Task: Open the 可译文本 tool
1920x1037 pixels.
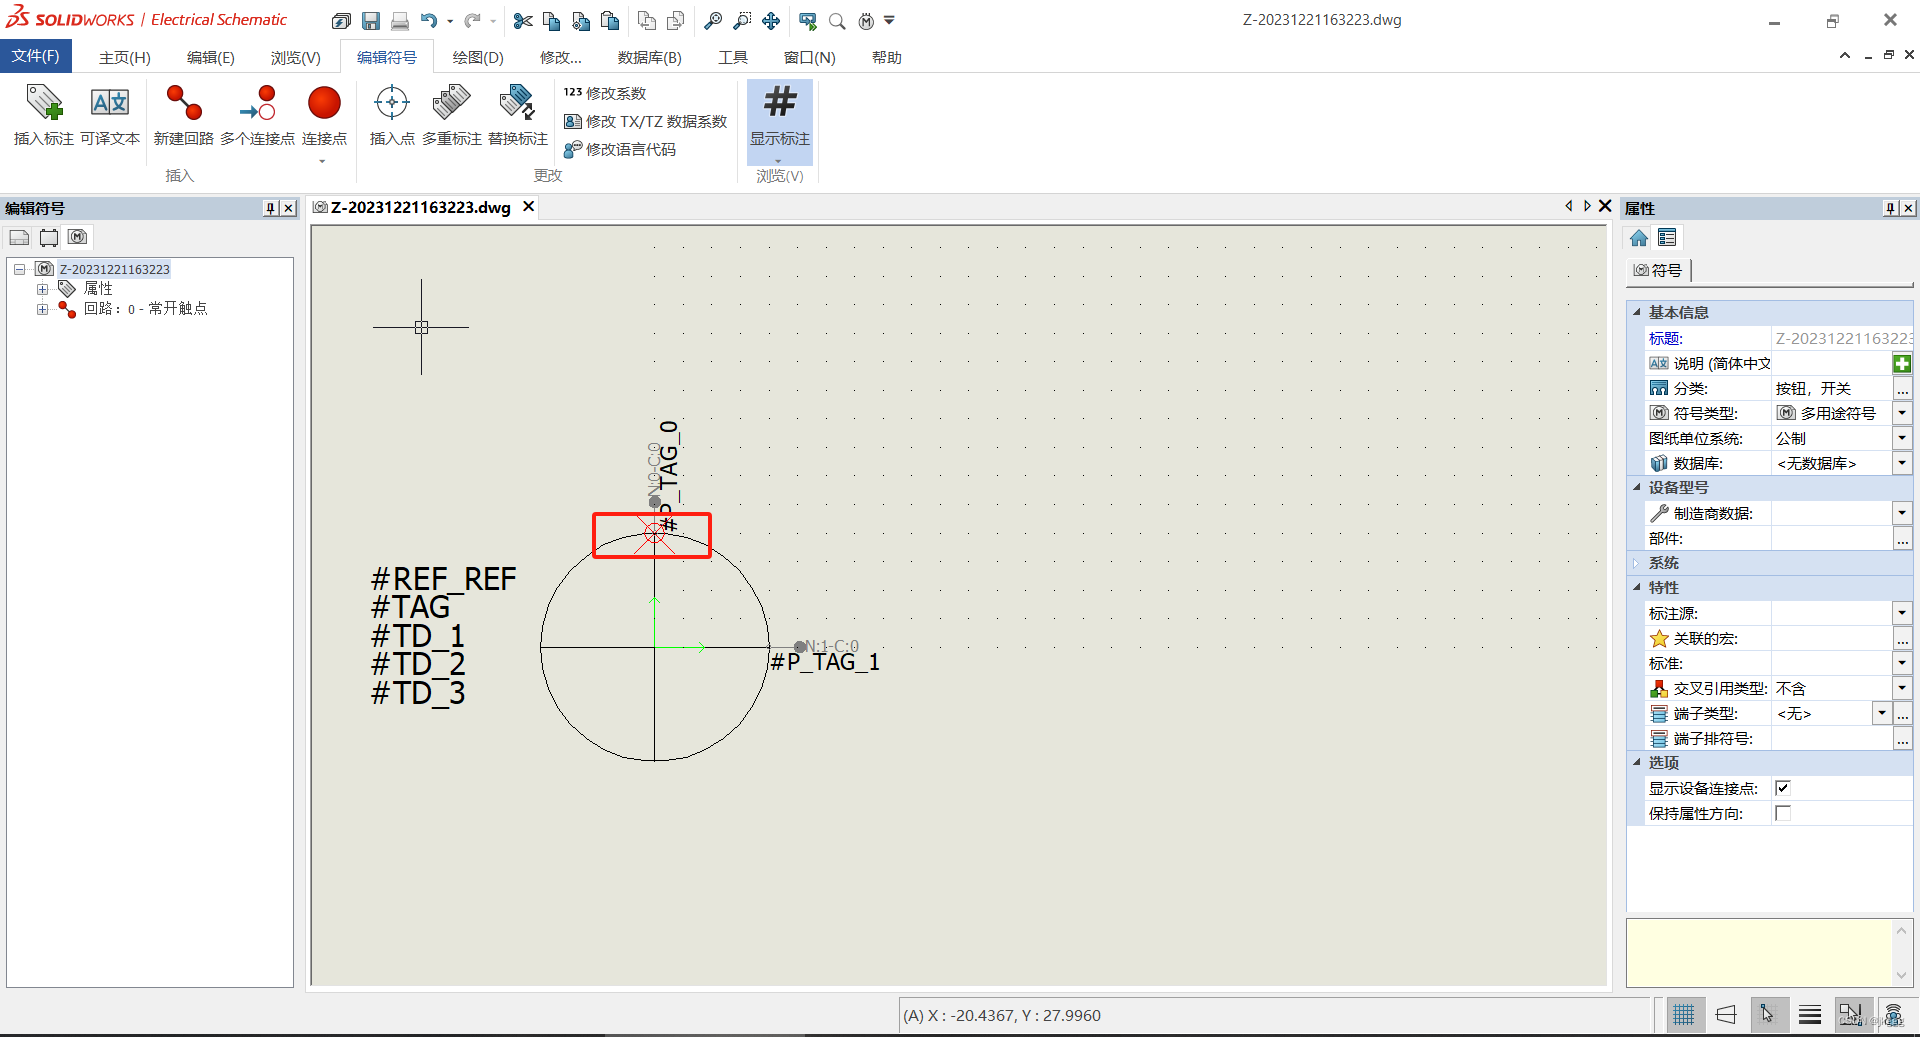Action: (x=110, y=117)
